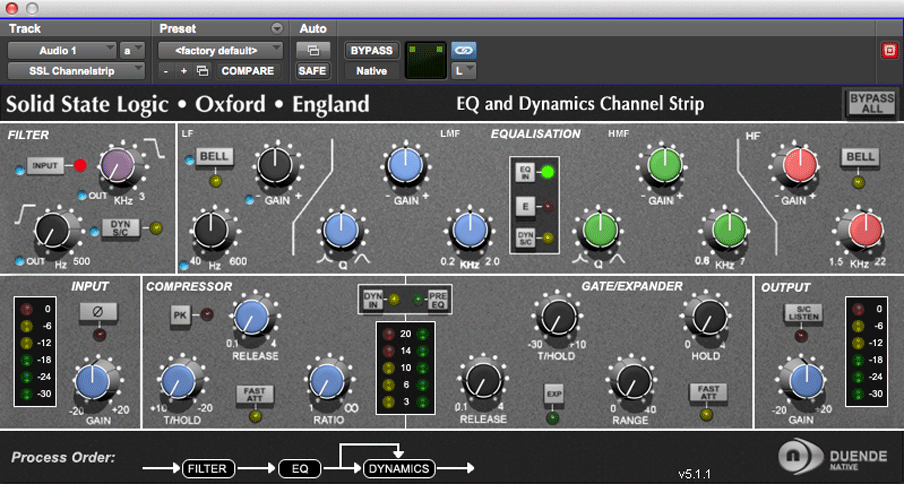Screen dimensions: 904x484
Task: Click the HMF GAIN knob
Action: pos(664,165)
